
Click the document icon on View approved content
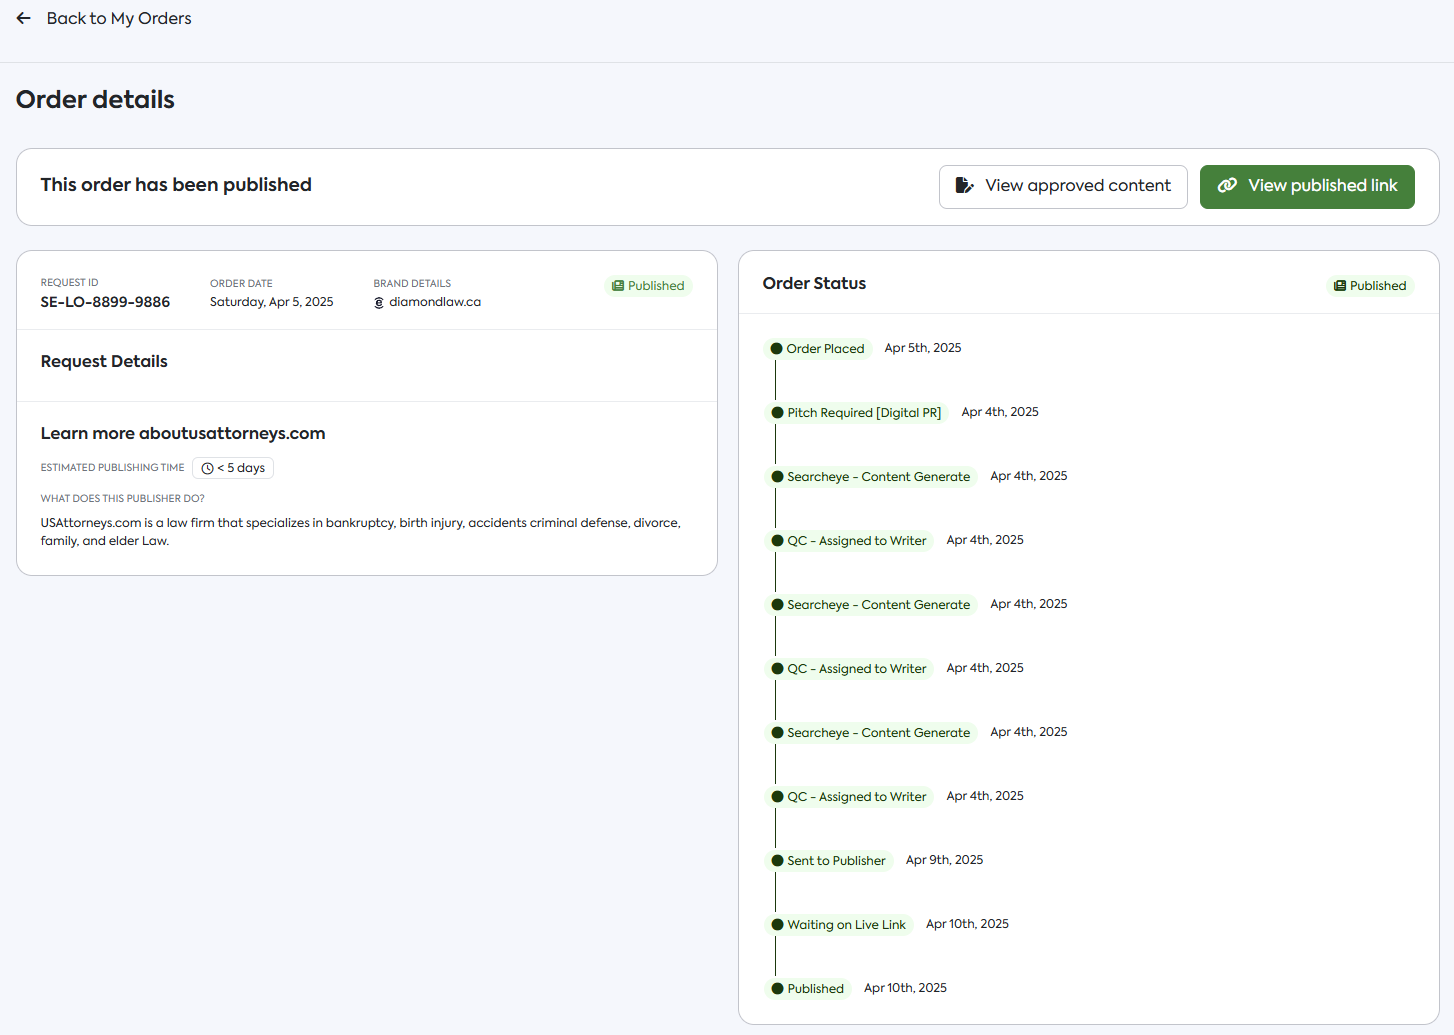964,185
